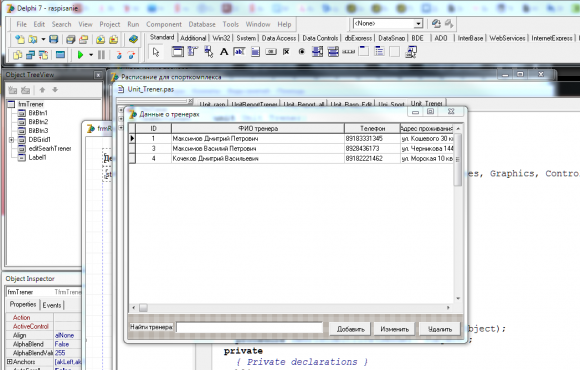
Task: Click the Save file disk icon
Action: pyautogui.click(x=54, y=40)
